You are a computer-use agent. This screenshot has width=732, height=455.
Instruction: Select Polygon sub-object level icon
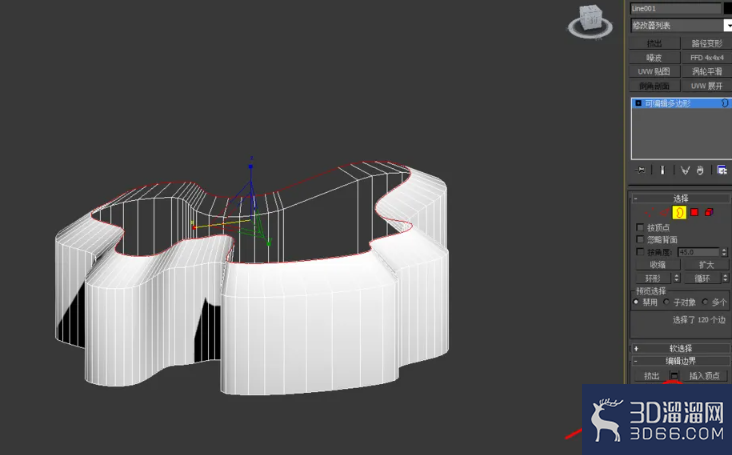tap(694, 212)
